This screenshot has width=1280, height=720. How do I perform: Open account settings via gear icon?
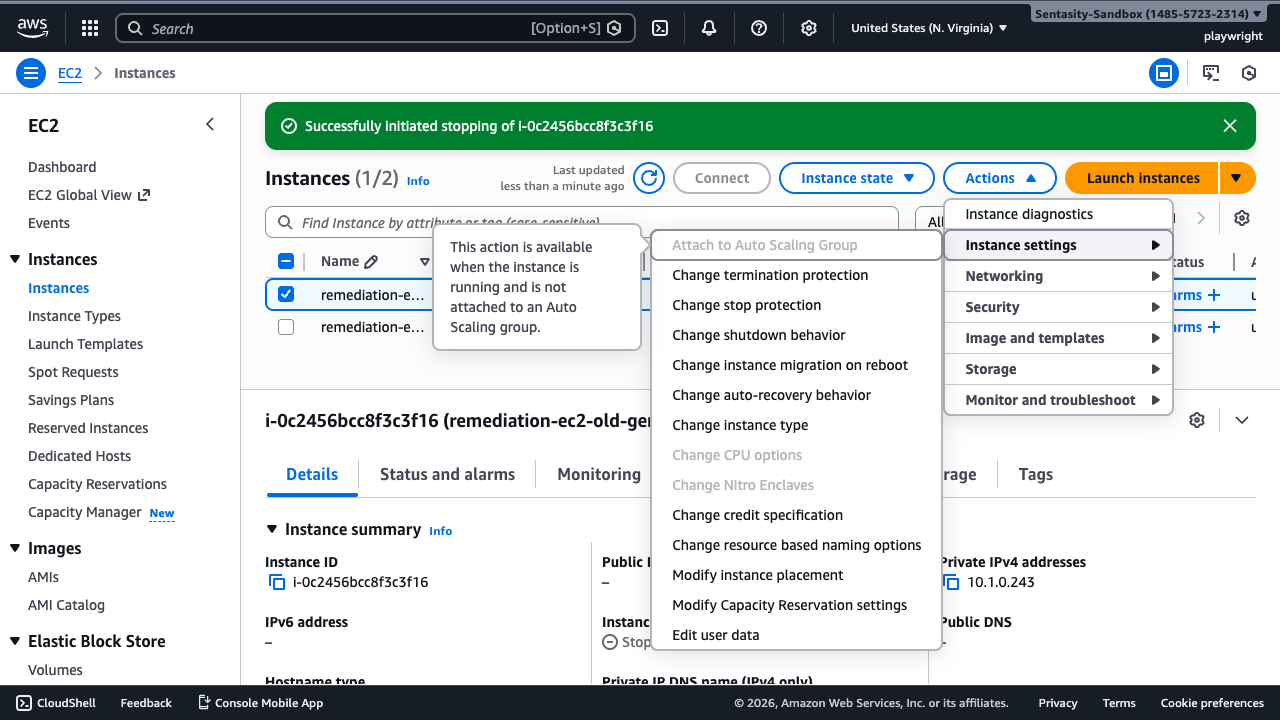click(x=808, y=28)
